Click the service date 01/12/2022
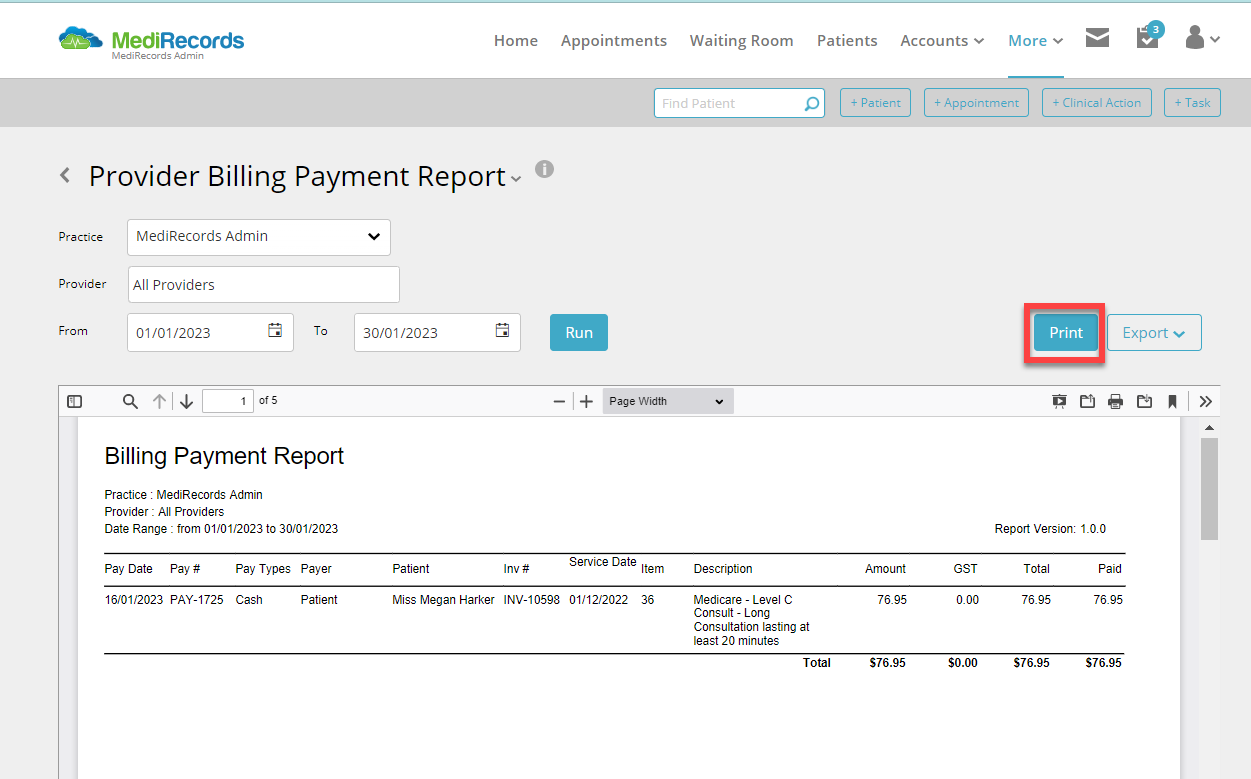1251x779 pixels. [599, 600]
